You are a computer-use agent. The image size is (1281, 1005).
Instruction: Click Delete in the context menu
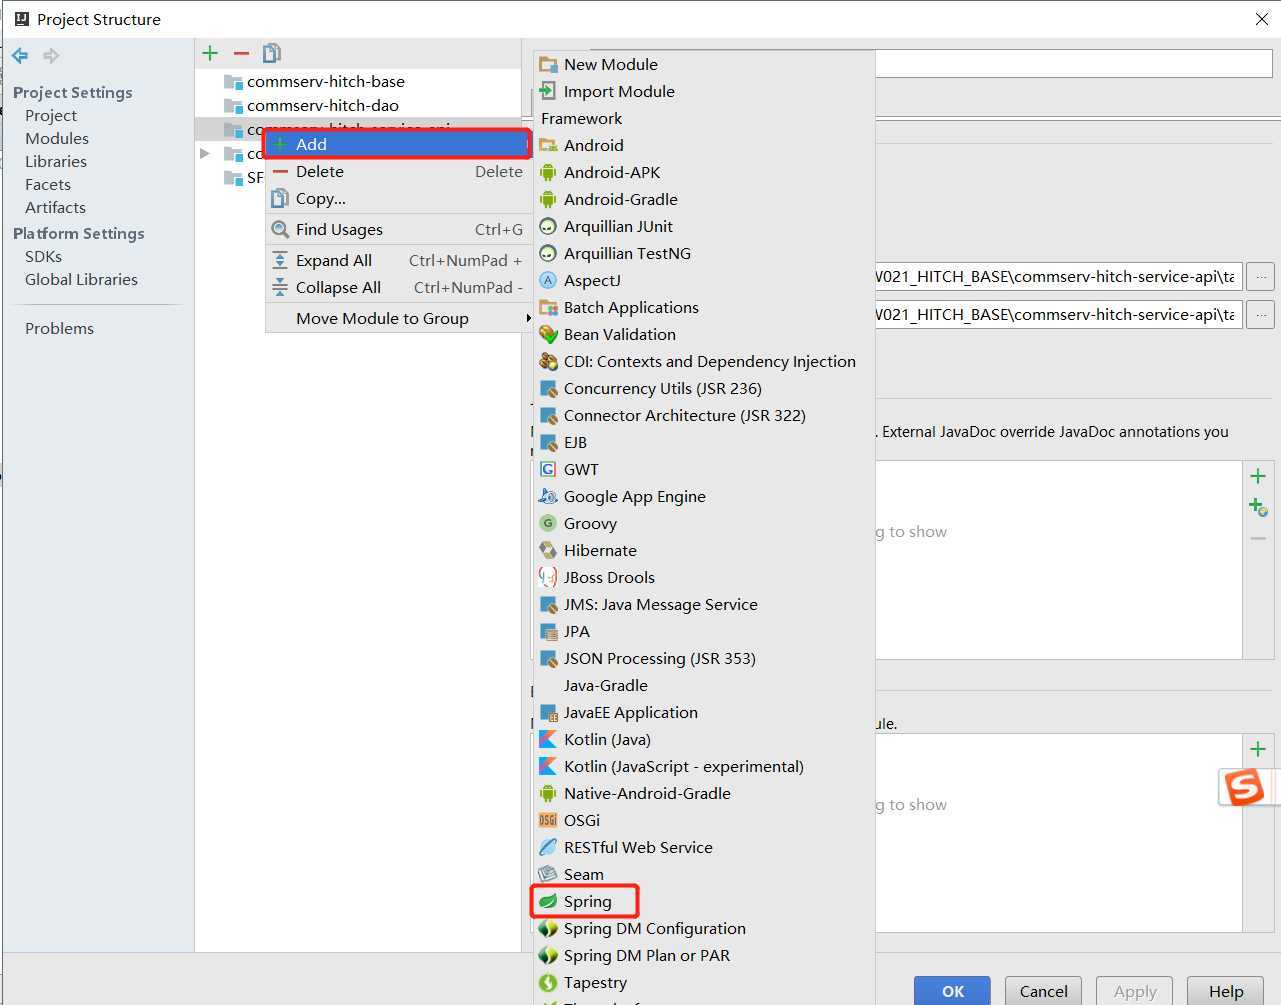[x=397, y=171]
